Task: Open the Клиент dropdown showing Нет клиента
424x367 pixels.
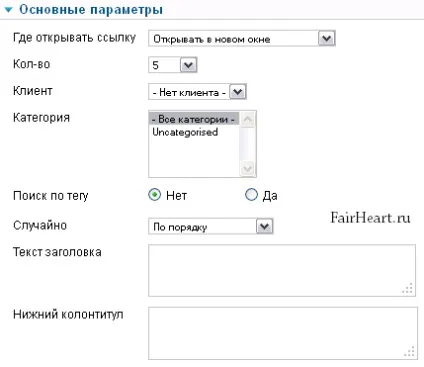Action: (197, 92)
